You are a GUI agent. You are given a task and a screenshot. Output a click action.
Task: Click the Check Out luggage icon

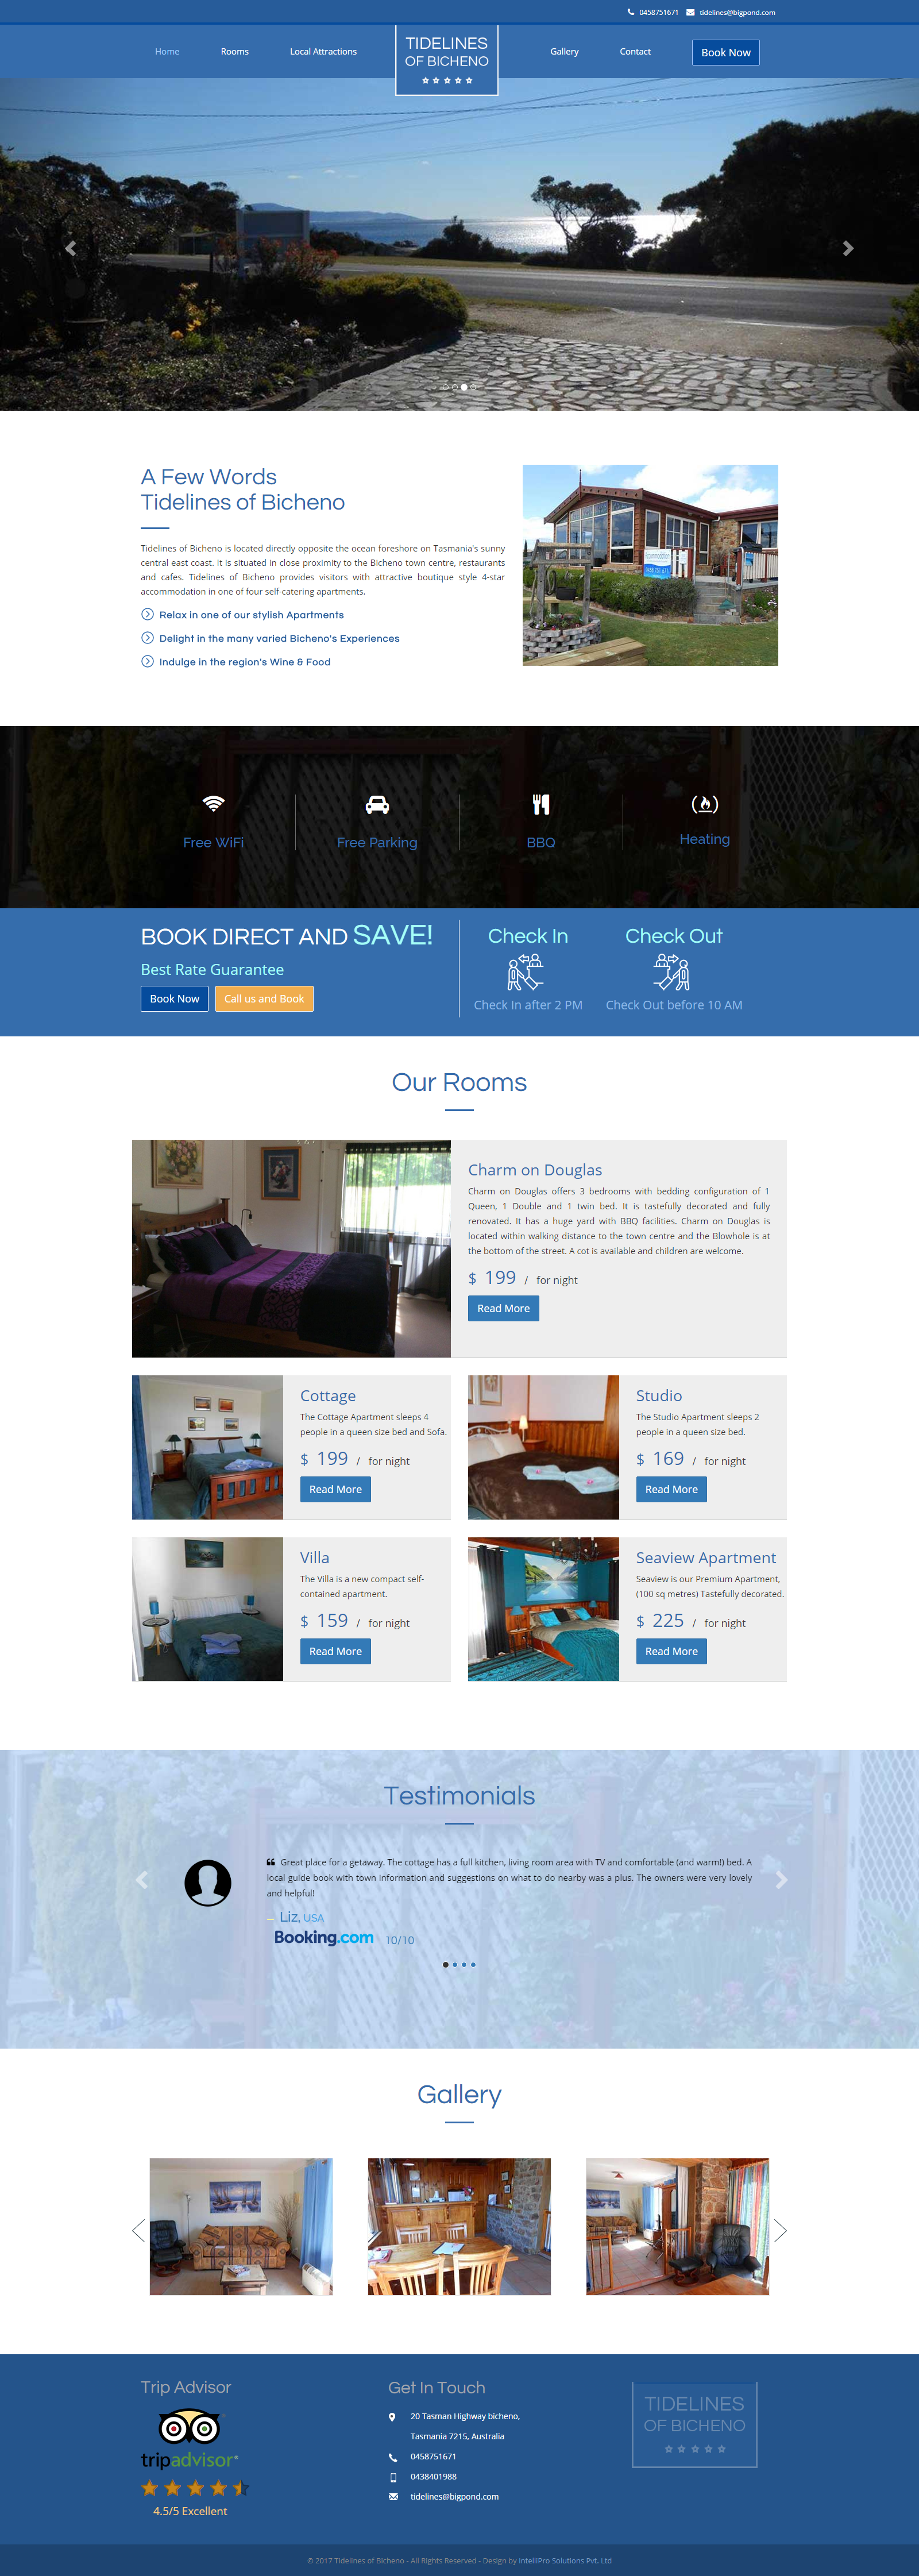(672, 971)
